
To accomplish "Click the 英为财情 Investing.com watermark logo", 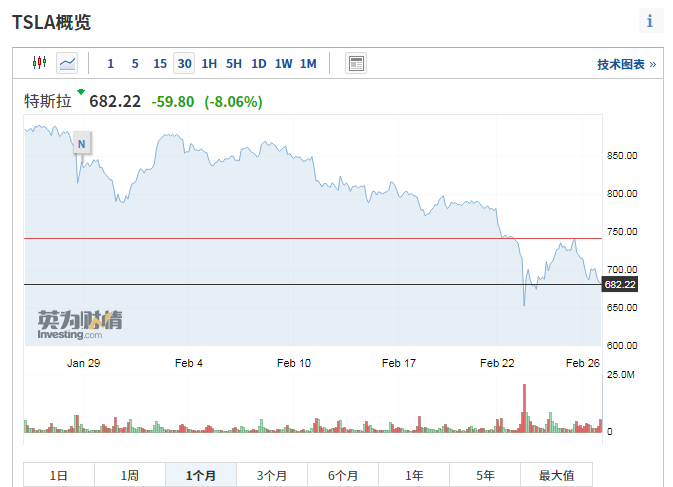I will 79,325.
